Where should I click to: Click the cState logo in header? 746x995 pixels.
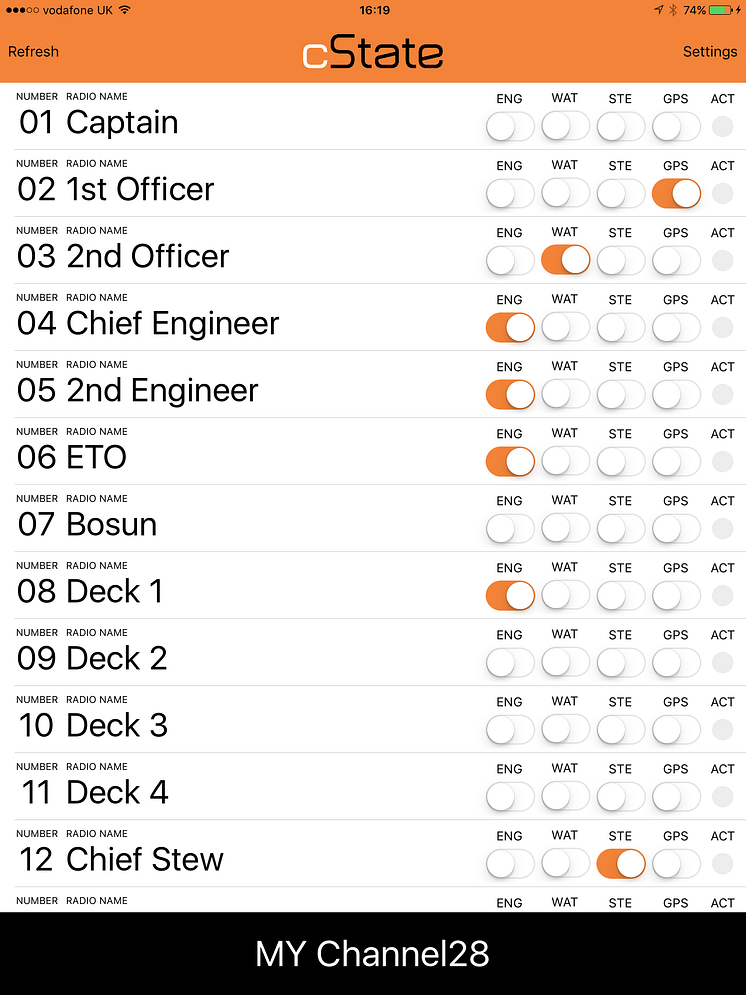[x=373, y=53]
